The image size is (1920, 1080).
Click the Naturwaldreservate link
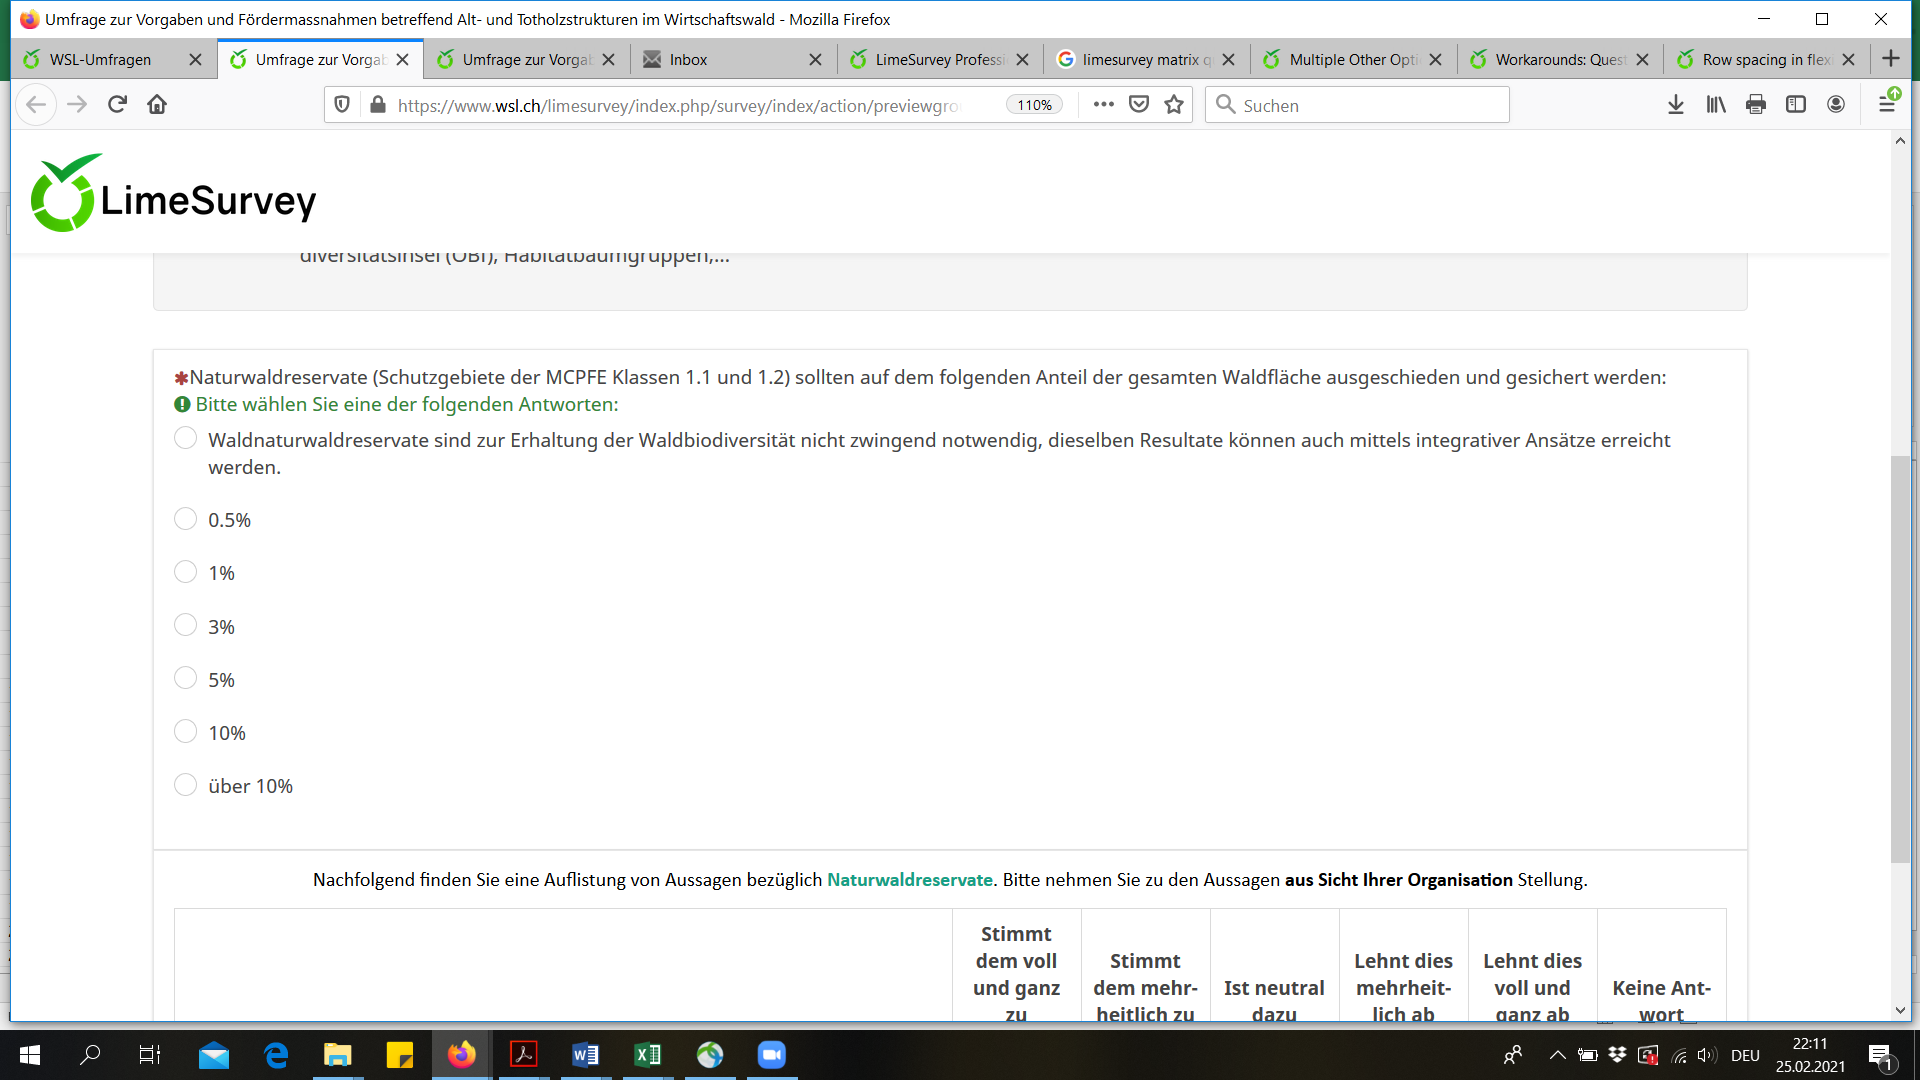(x=909, y=880)
